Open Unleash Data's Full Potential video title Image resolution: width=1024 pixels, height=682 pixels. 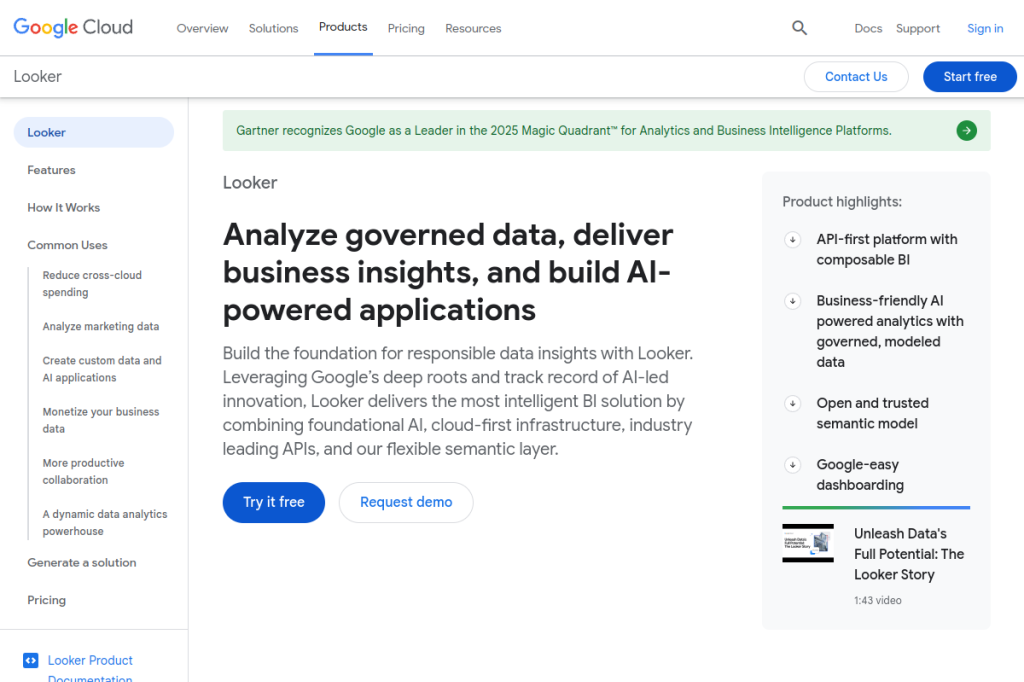click(x=909, y=554)
